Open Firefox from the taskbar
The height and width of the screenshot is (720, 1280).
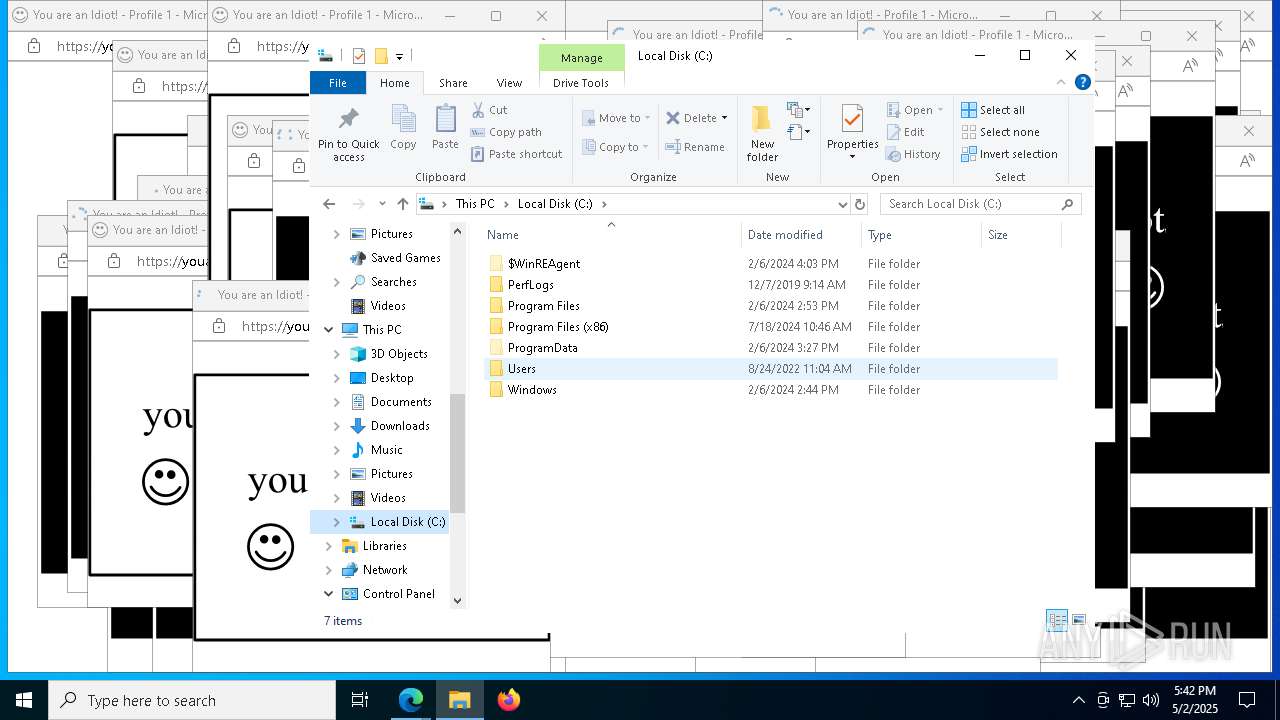click(509, 700)
